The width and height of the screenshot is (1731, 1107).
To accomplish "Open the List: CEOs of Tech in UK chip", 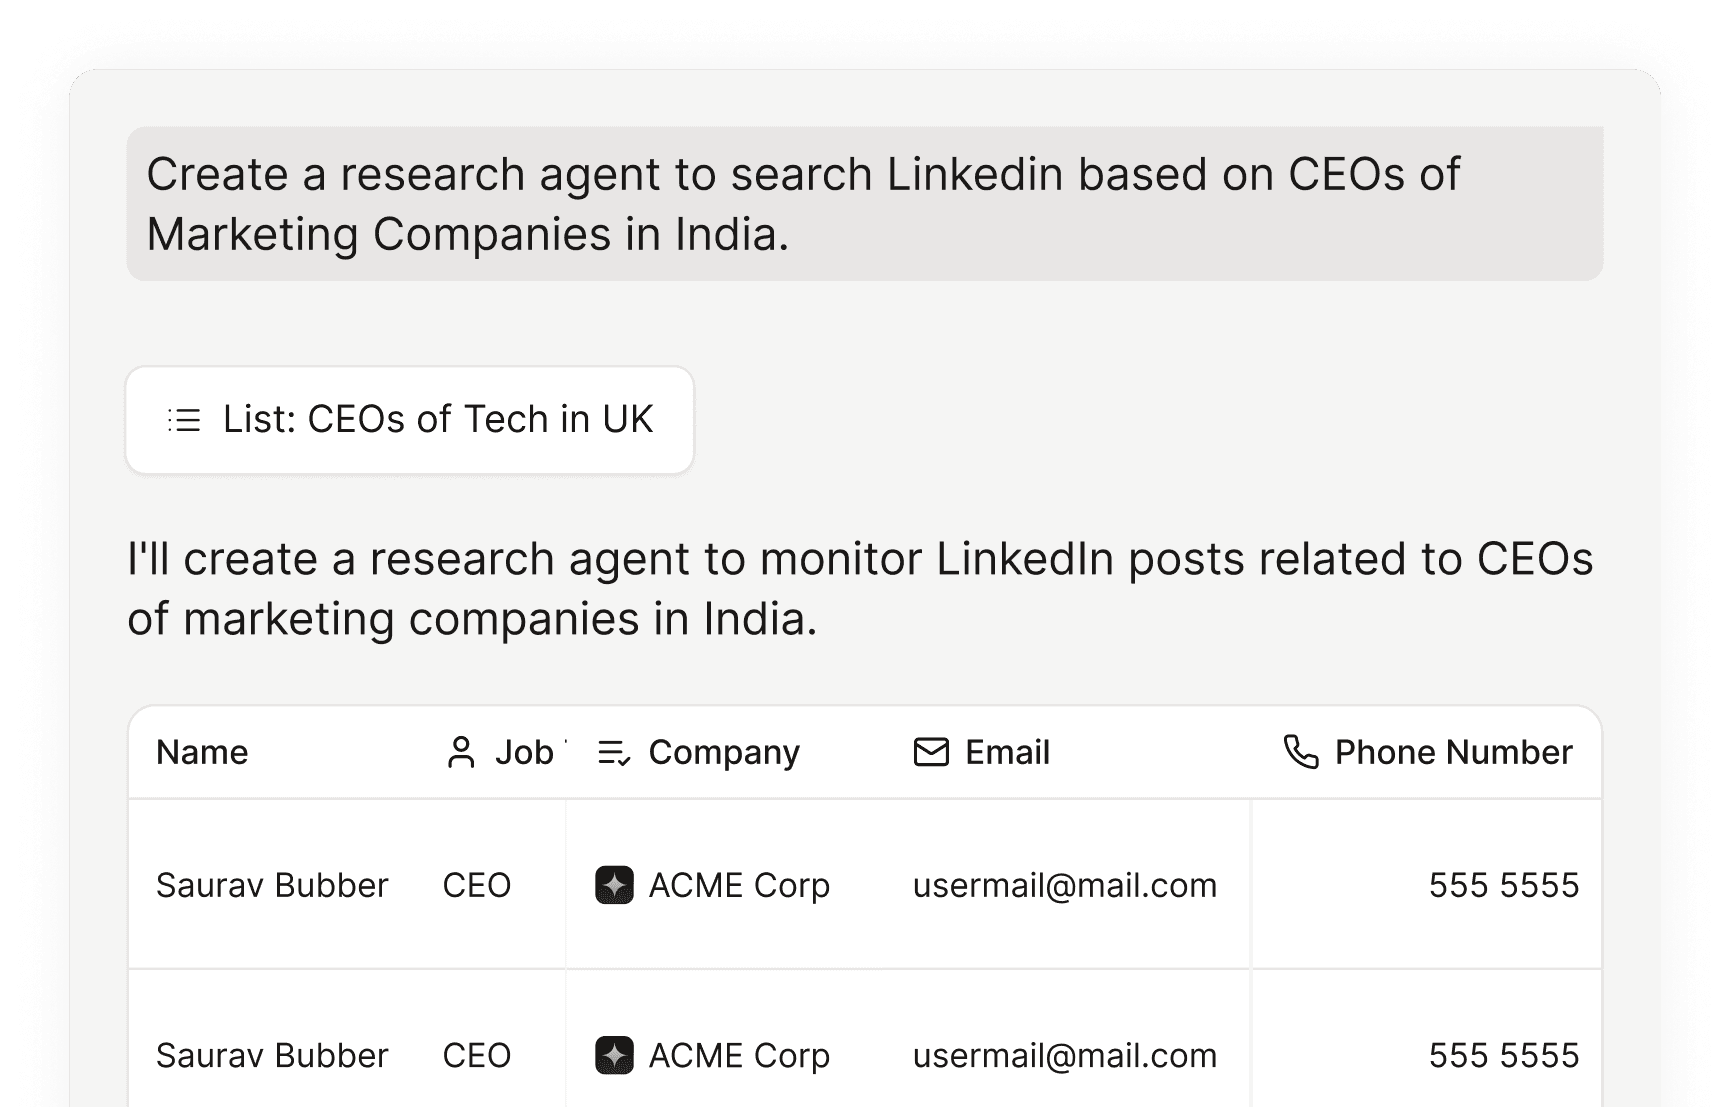I will (410, 420).
